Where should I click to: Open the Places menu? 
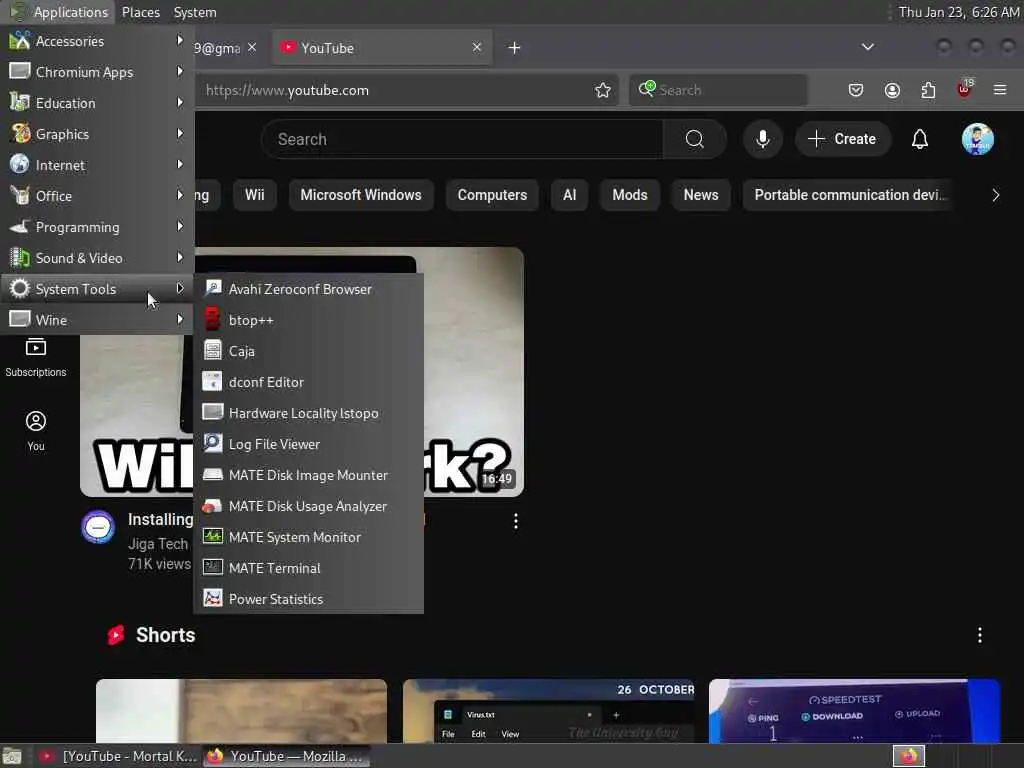click(140, 12)
